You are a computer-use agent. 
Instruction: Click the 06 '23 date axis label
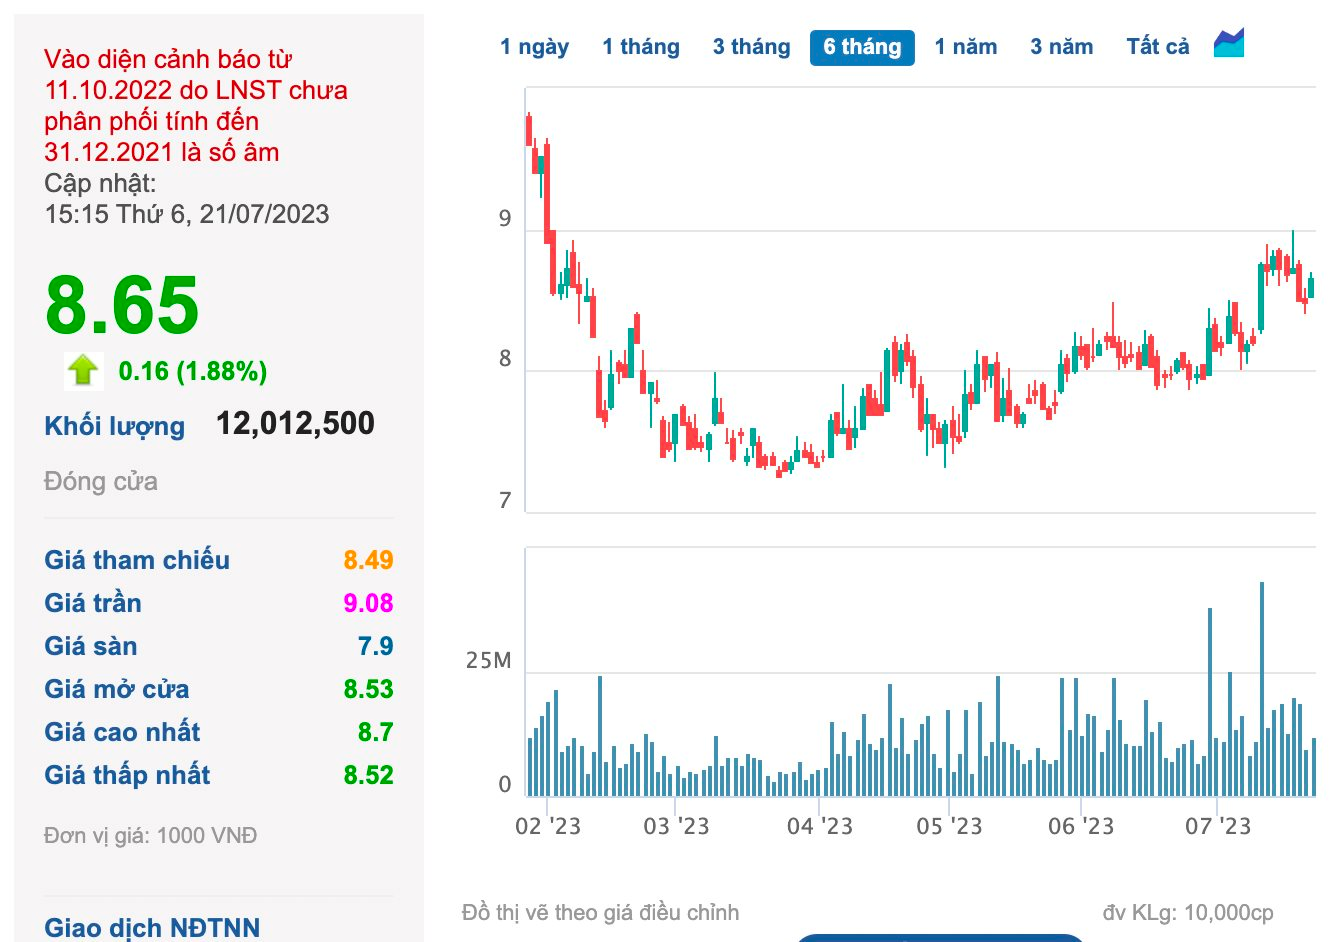tap(1081, 826)
